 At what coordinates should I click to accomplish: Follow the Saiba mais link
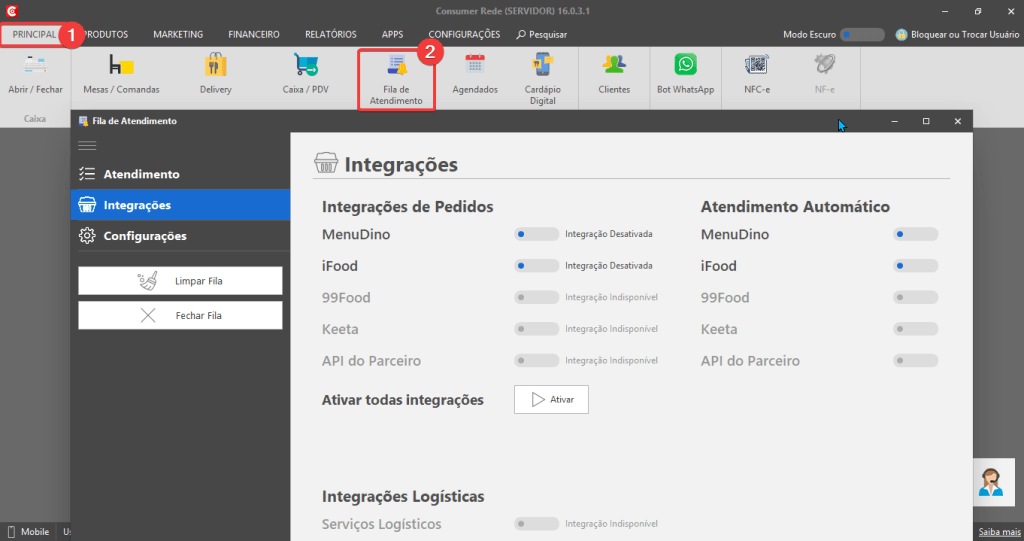(x=999, y=532)
